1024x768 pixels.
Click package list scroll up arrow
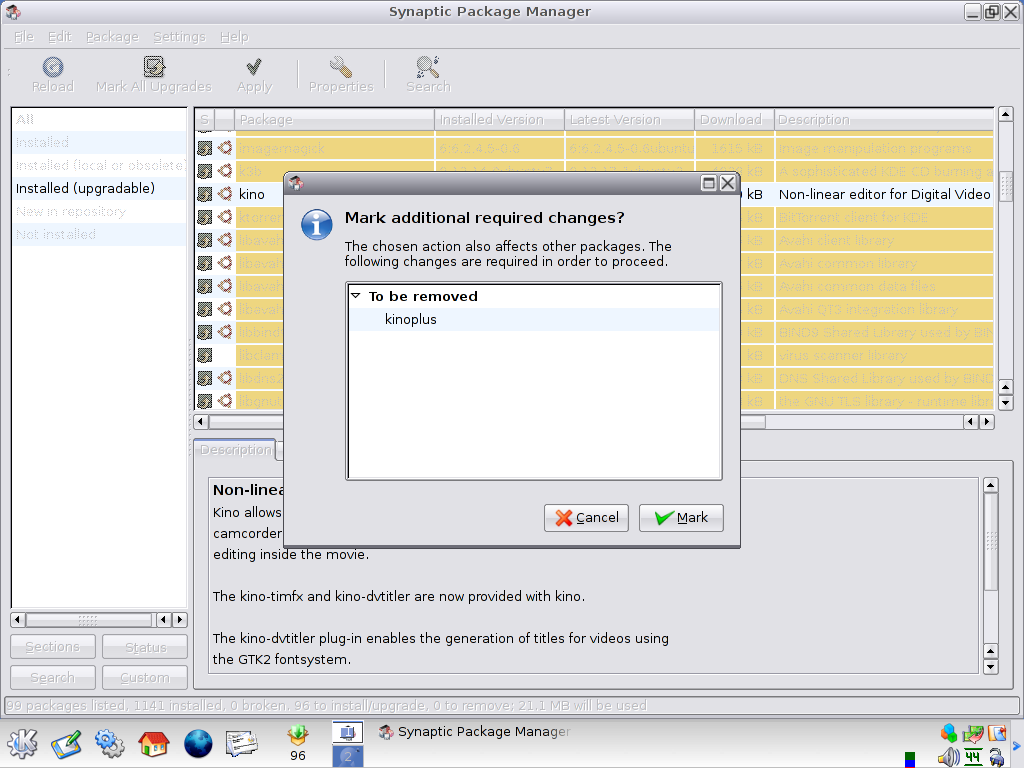(1006, 114)
